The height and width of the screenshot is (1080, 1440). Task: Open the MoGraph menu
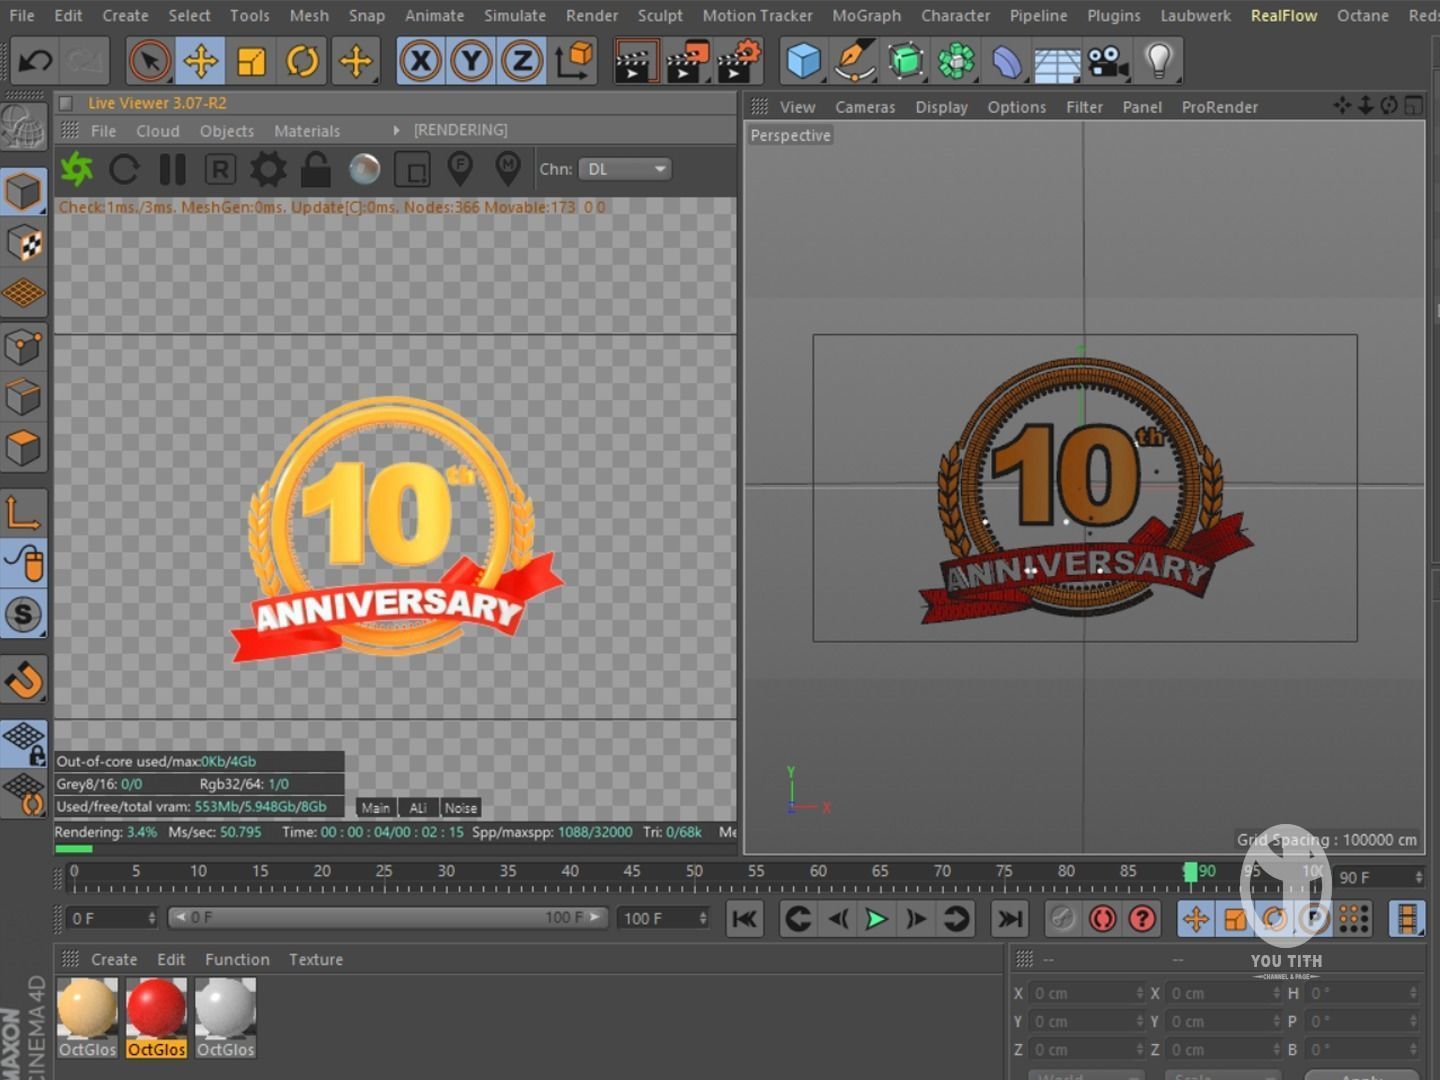[x=866, y=16]
